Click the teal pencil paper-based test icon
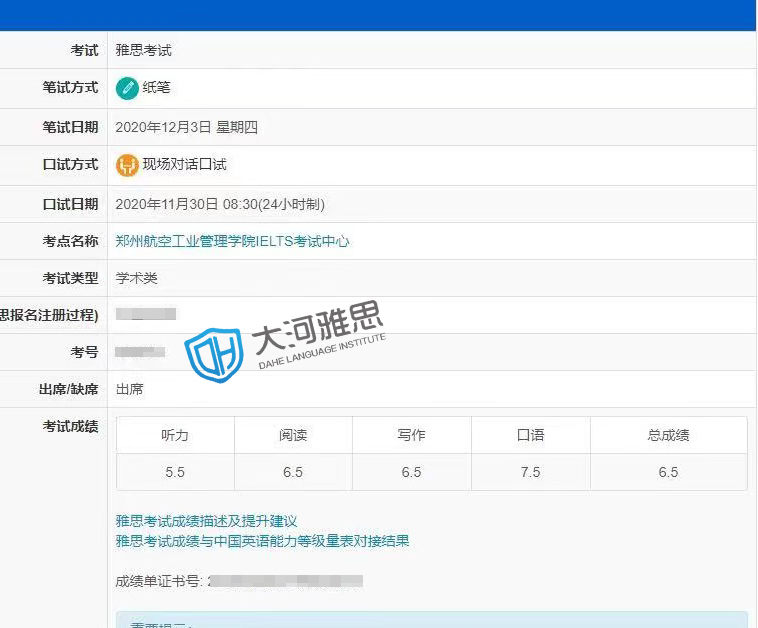 tap(127, 88)
